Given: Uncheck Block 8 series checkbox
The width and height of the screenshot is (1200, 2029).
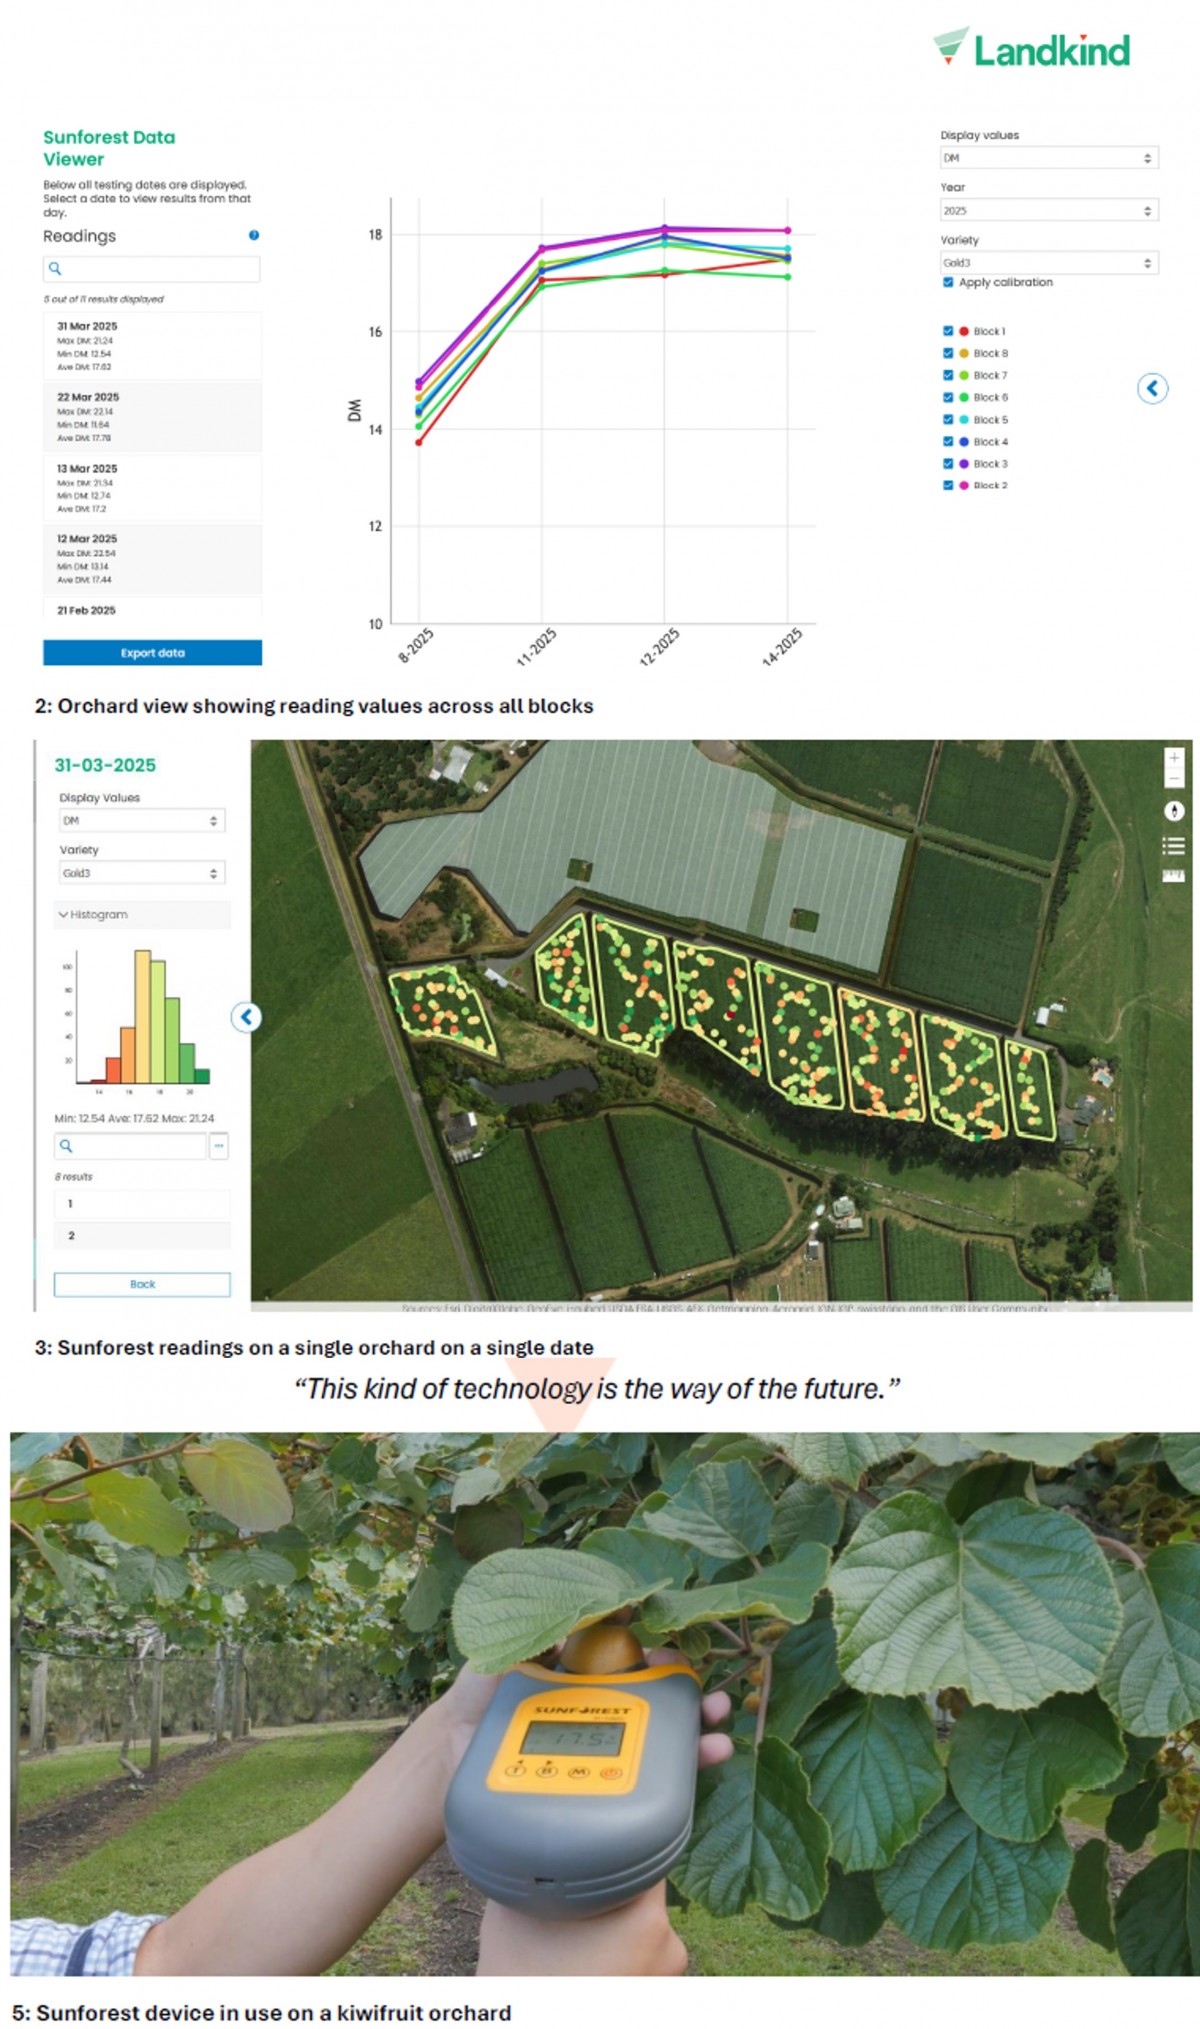Looking at the screenshot, I should click(948, 353).
